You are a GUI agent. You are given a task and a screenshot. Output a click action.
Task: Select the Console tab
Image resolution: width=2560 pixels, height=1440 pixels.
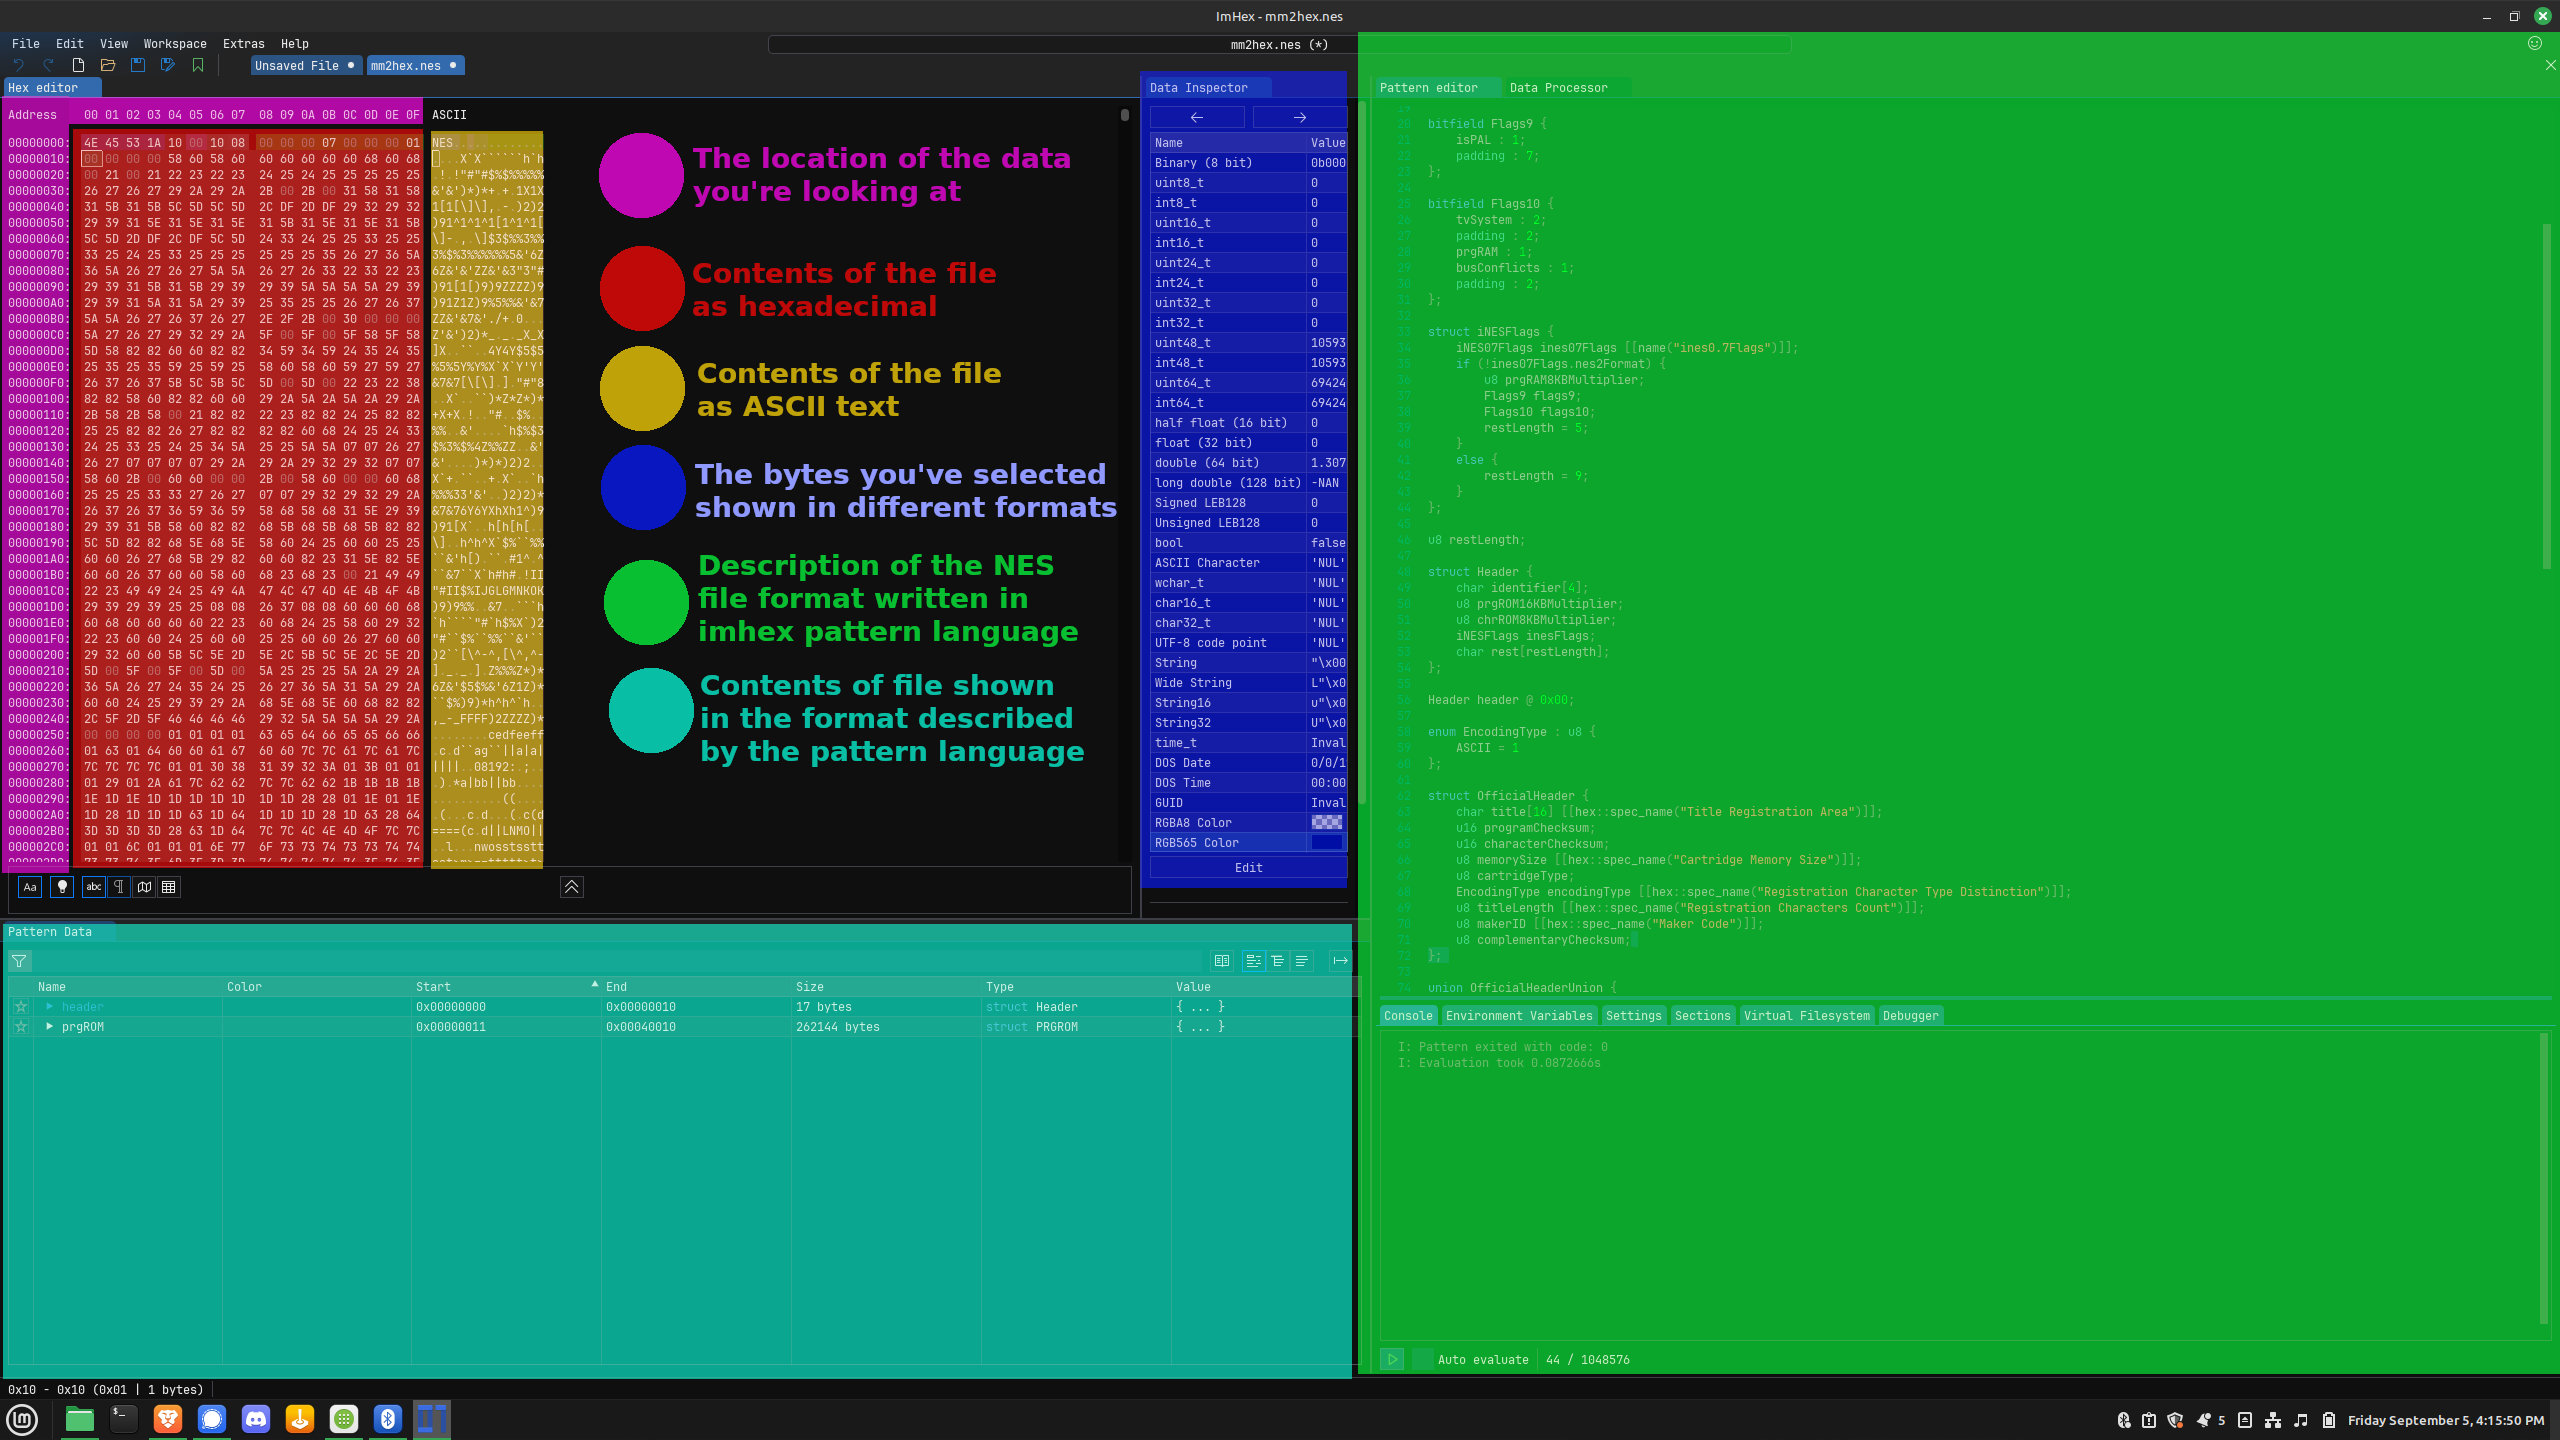click(1408, 1016)
